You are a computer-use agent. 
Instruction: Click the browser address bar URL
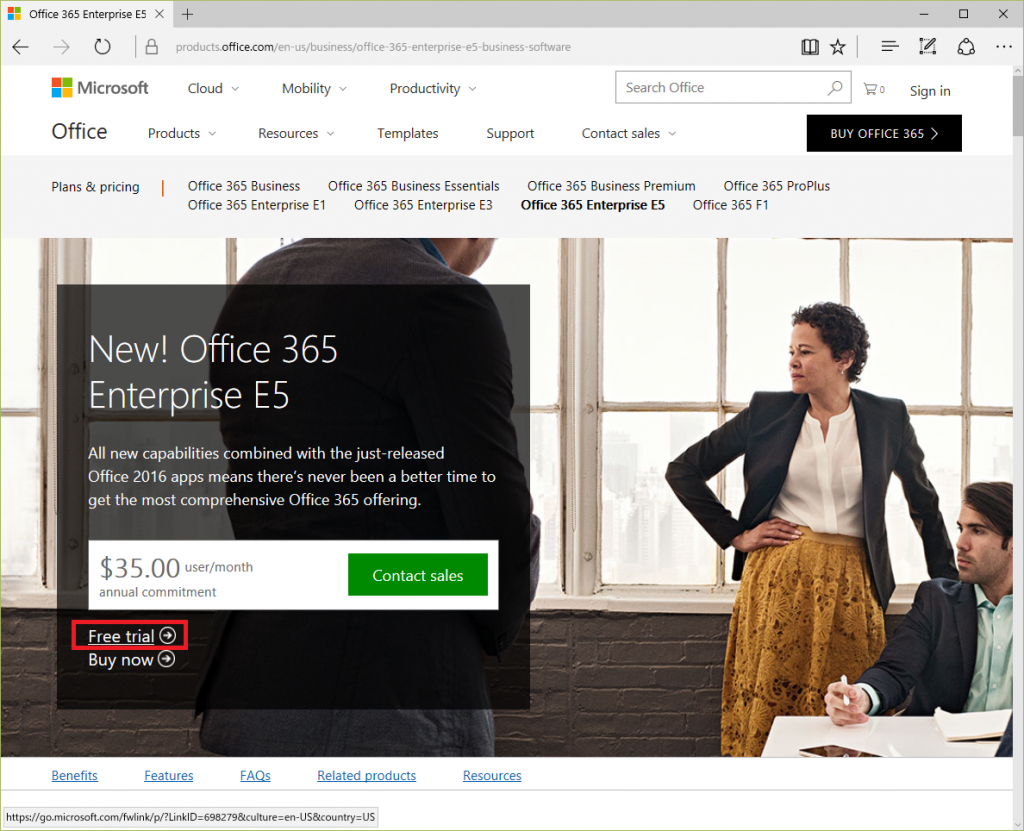click(x=373, y=47)
